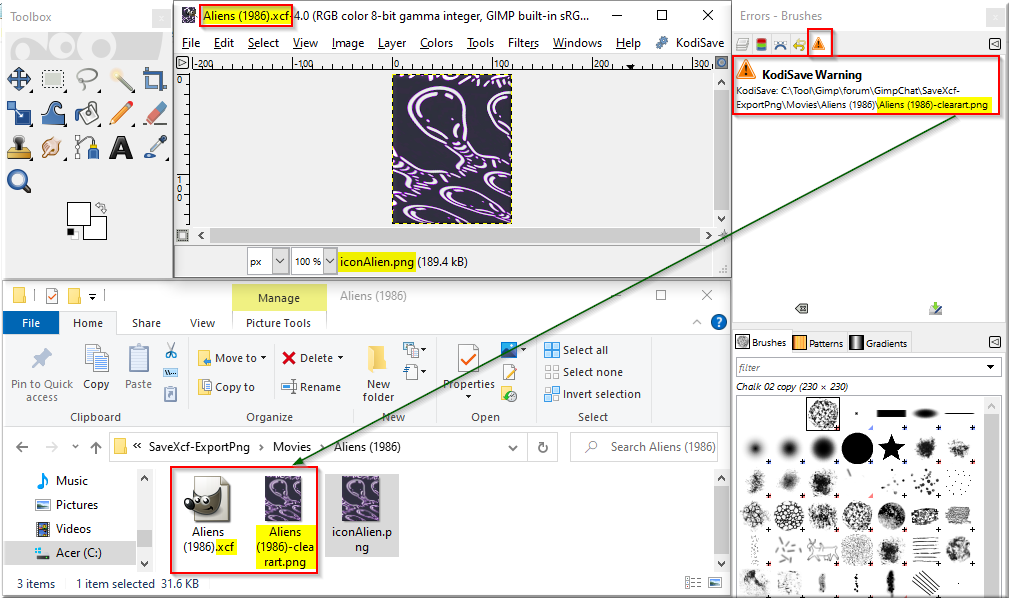
Task: Select the Pencil tool
Action: [x=121, y=113]
